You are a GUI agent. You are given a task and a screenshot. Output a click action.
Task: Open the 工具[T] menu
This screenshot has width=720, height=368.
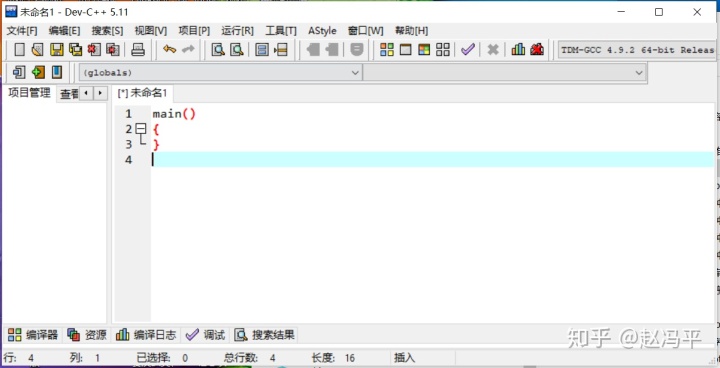(281, 31)
